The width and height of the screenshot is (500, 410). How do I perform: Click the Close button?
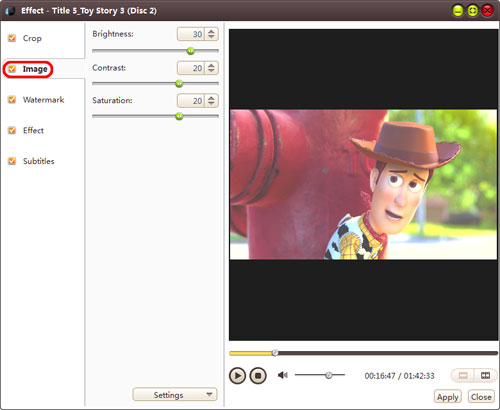[481, 397]
